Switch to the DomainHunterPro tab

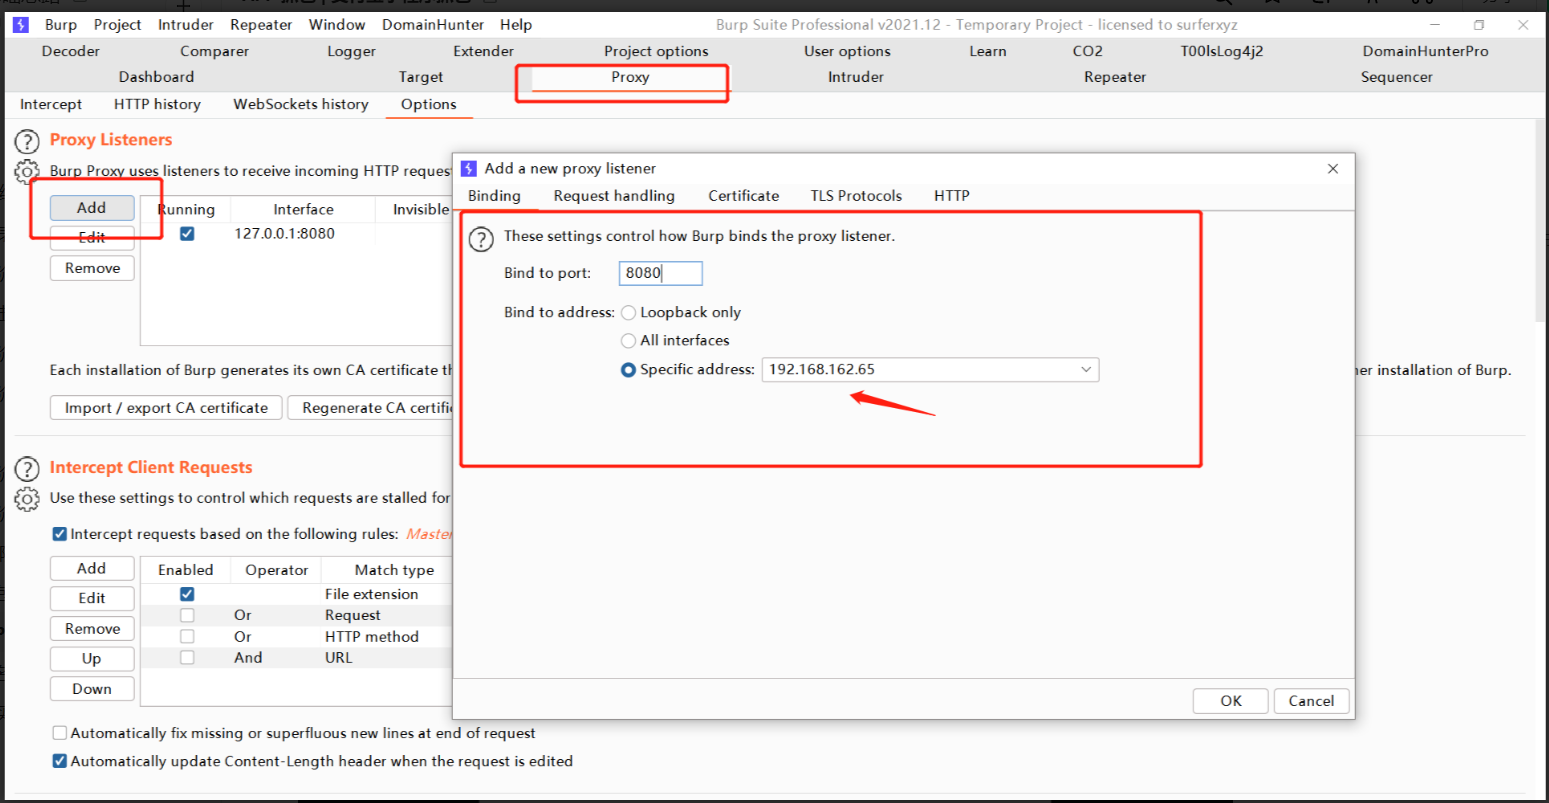[1425, 51]
